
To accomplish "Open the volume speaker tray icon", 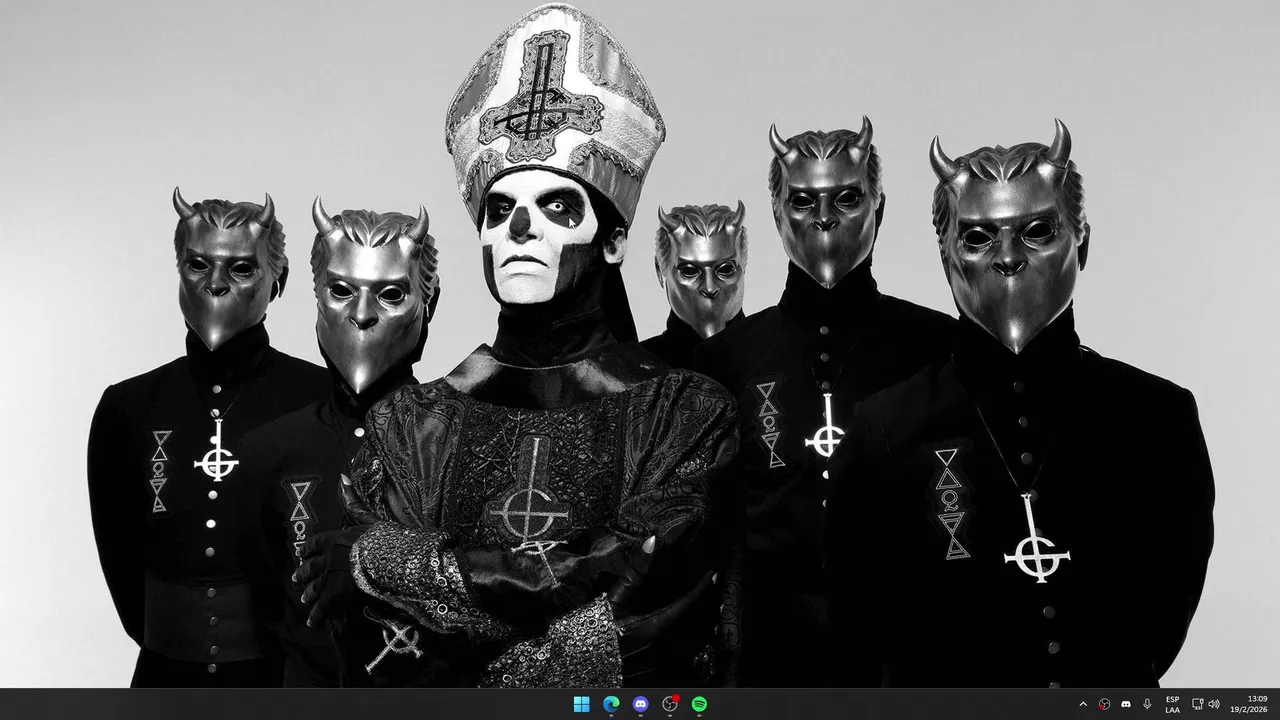I will 1214,704.
